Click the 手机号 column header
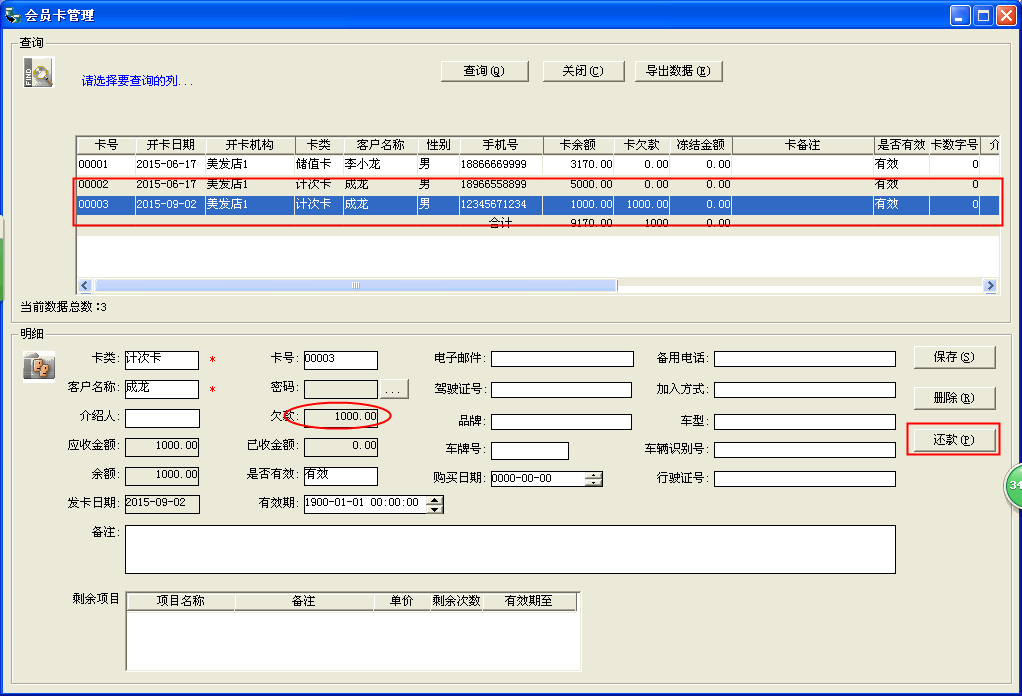 point(501,145)
